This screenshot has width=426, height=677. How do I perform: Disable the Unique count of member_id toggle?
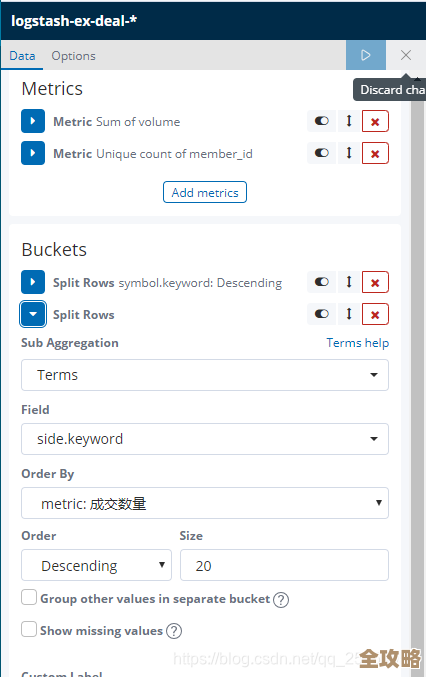[x=322, y=153]
